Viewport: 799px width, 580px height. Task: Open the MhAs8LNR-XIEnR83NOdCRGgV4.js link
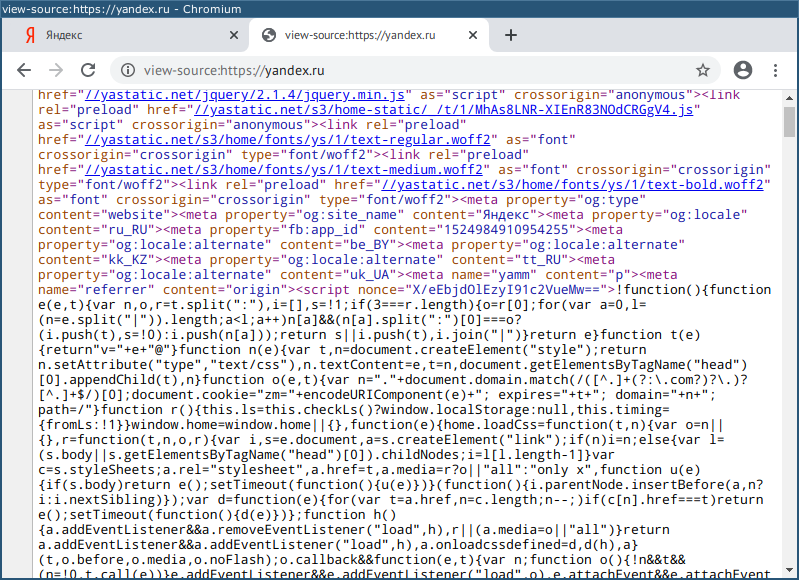pyautogui.click(x=444, y=110)
